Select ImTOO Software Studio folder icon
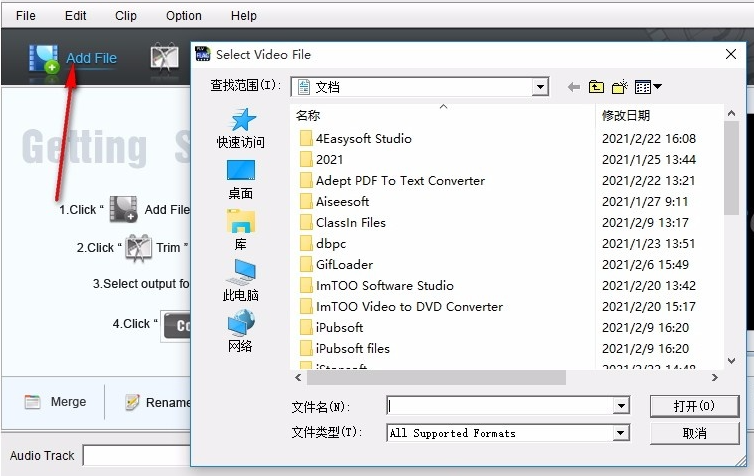This screenshot has width=754, height=476. 306,285
